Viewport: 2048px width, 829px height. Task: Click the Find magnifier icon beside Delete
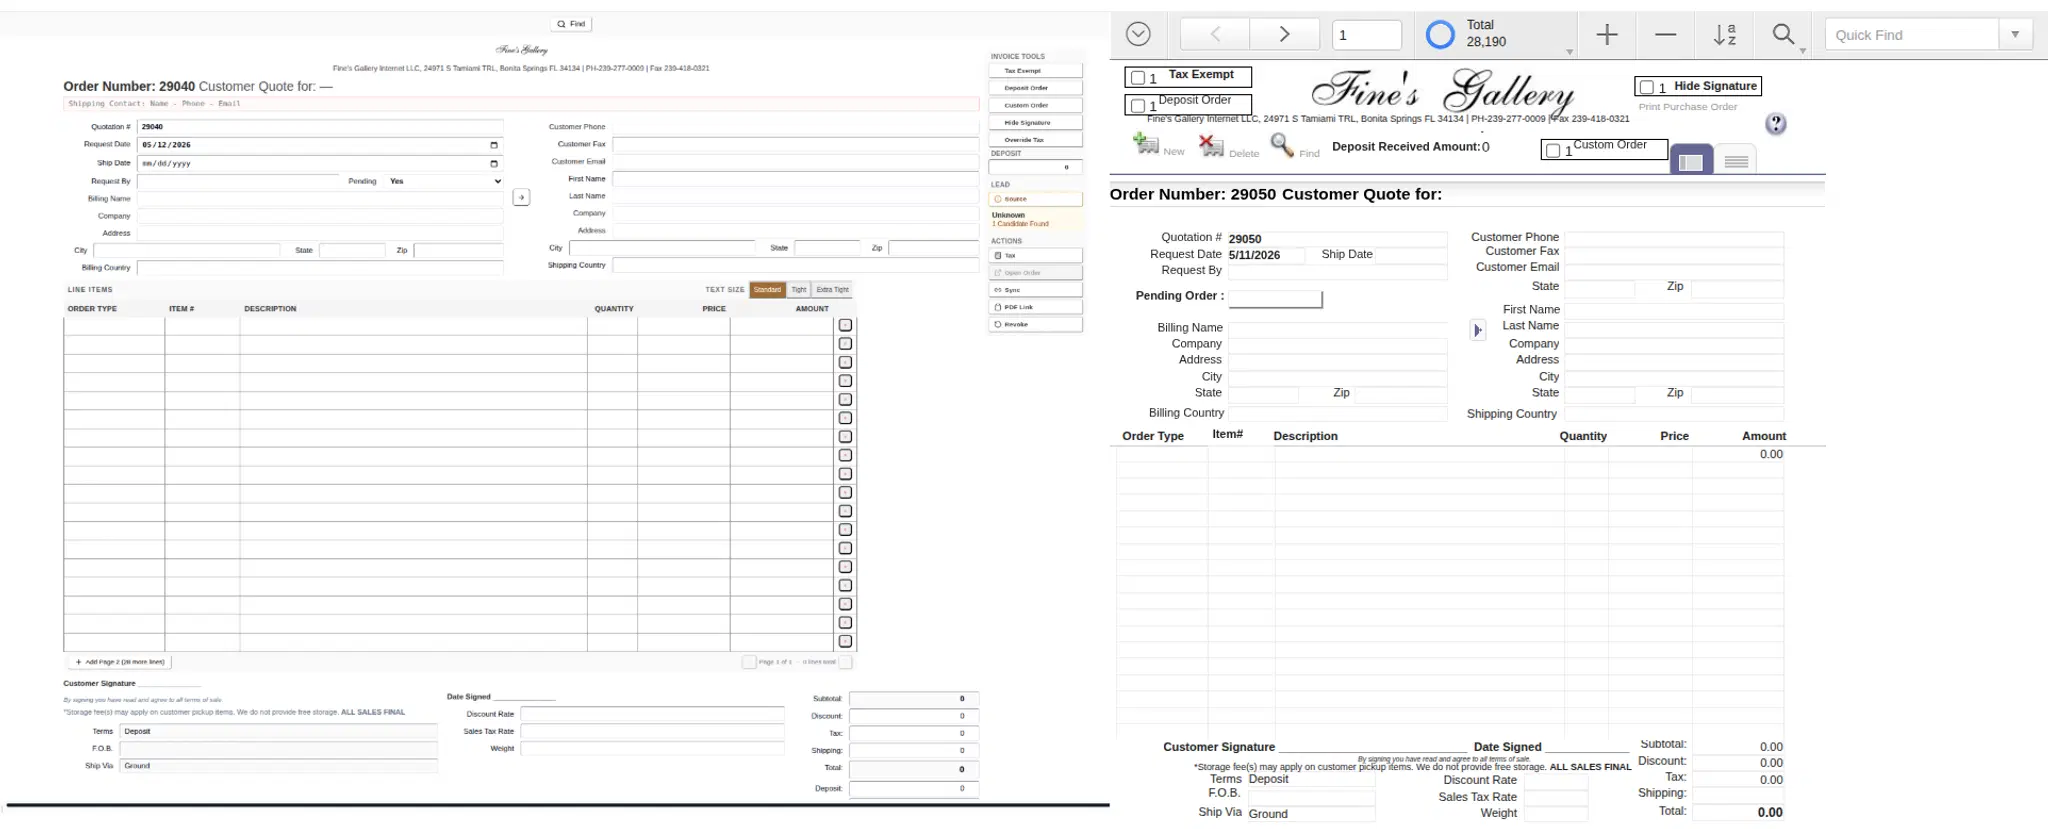pos(1282,146)
